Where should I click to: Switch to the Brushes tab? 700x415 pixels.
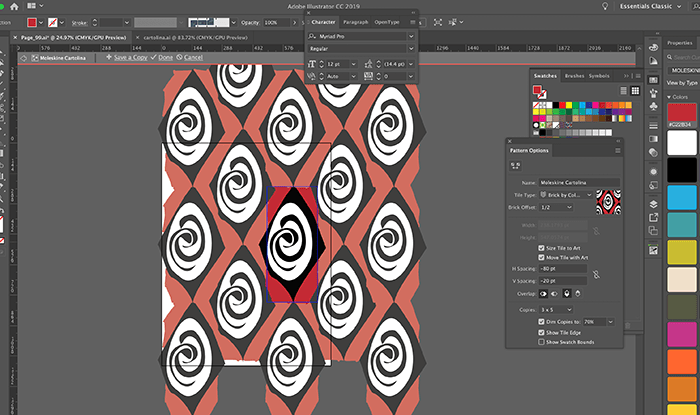coord(574,76)
